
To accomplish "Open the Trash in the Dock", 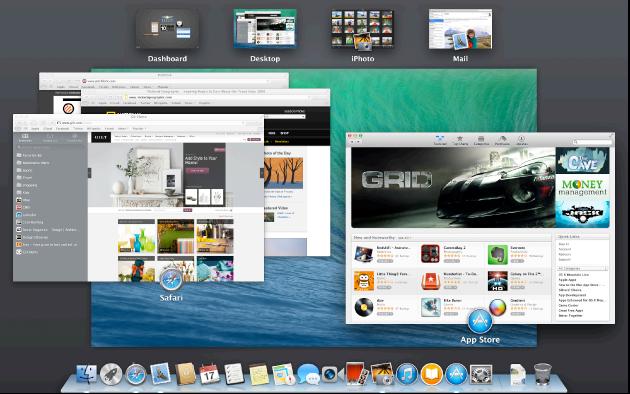I will click(x=542, y=374).
